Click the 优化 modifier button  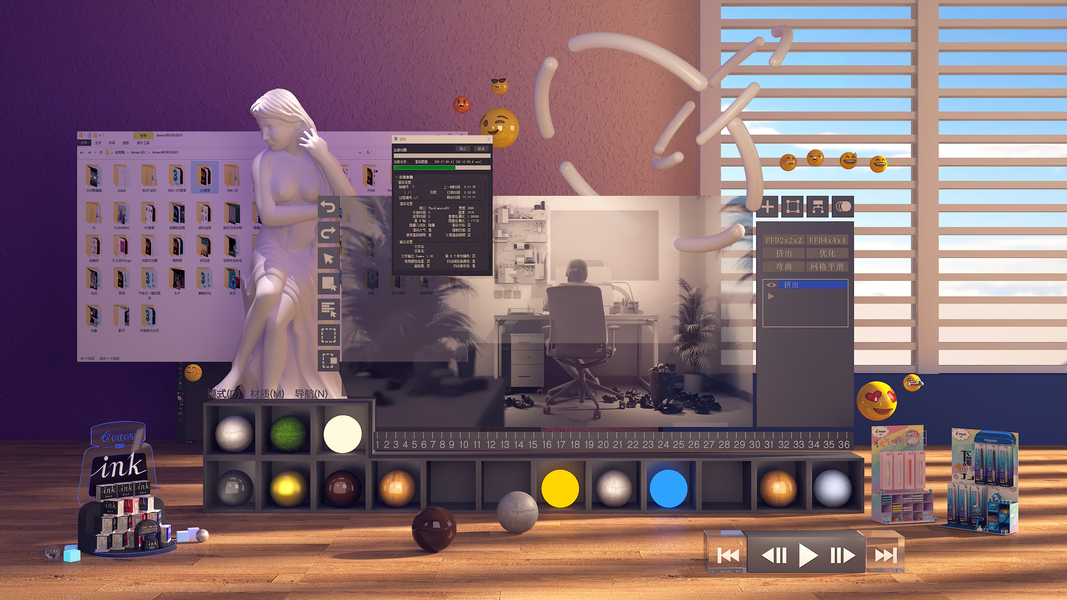[x=827, y=253]
